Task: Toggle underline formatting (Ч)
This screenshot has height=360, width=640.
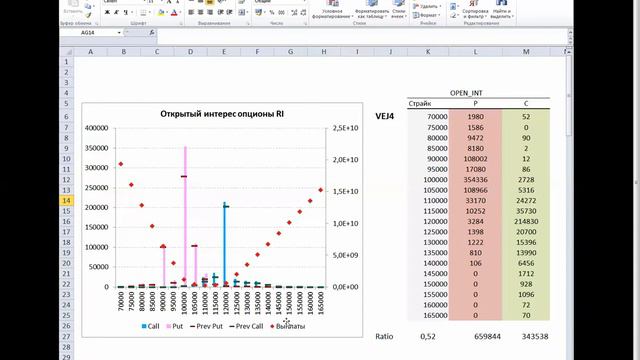Action: [125, 13]
